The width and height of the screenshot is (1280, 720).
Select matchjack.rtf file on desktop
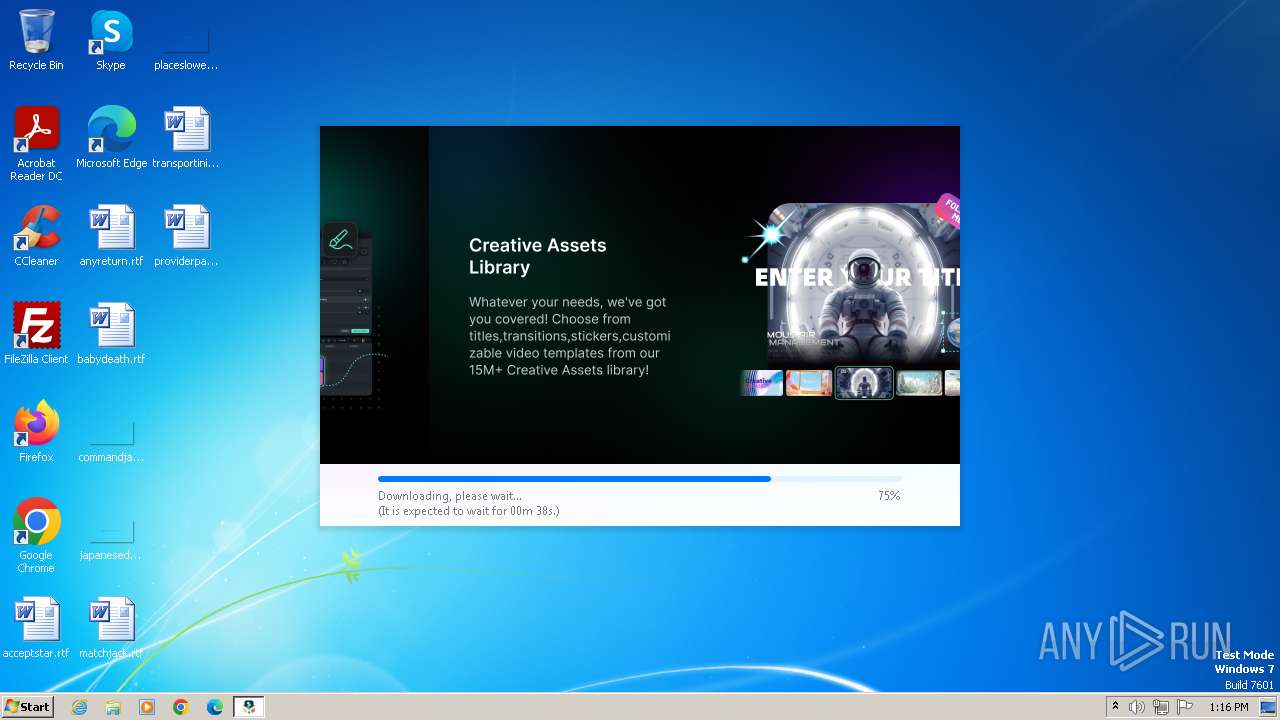(111, 628)
